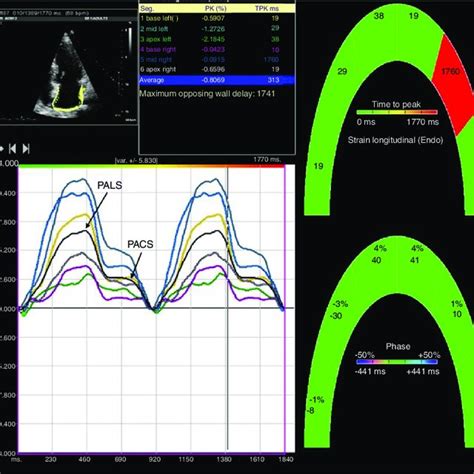Click the Time to peak color scale

(x=397, y=112)
